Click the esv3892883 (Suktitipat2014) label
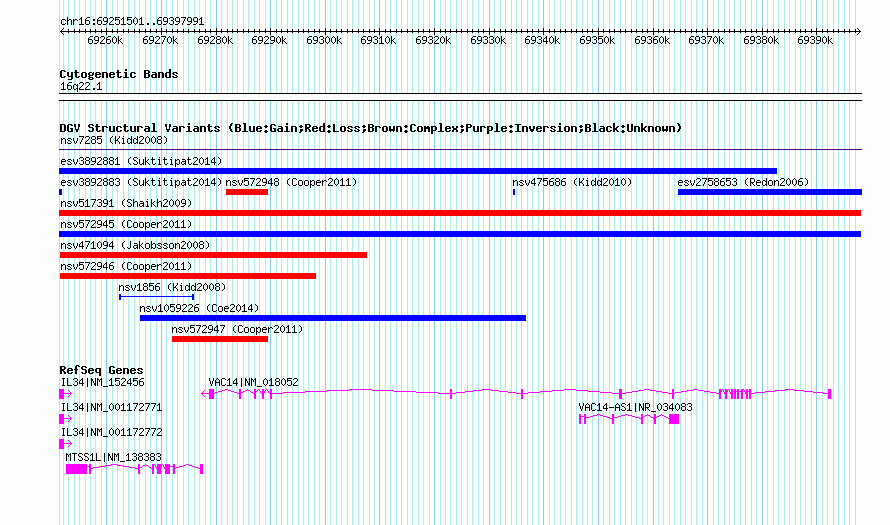Image resolution: width=890 pixels, height=525 pixels. 141,182
